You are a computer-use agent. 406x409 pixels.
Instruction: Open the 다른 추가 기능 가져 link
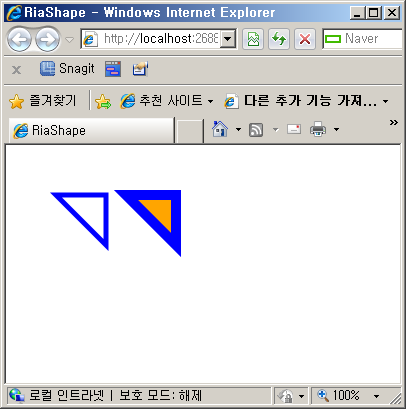306,101
